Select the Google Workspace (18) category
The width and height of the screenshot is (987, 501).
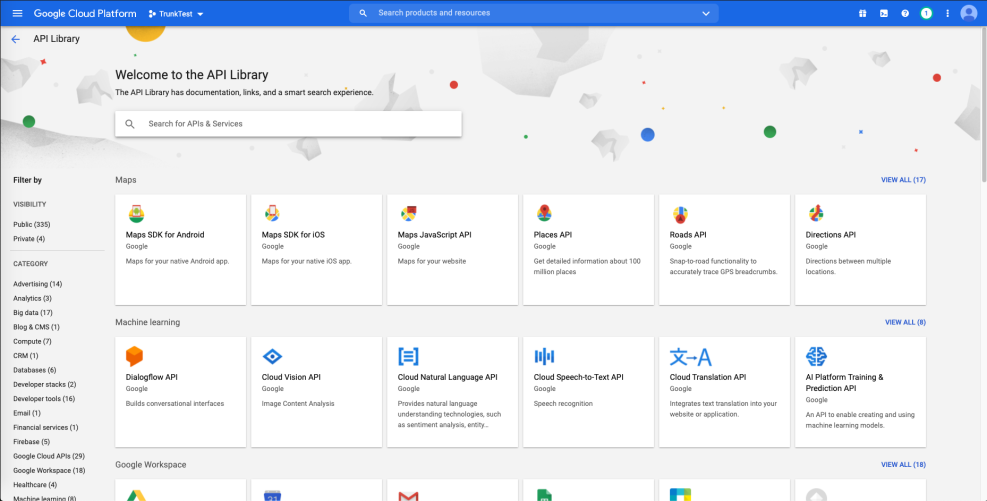[x=49, y=471]
